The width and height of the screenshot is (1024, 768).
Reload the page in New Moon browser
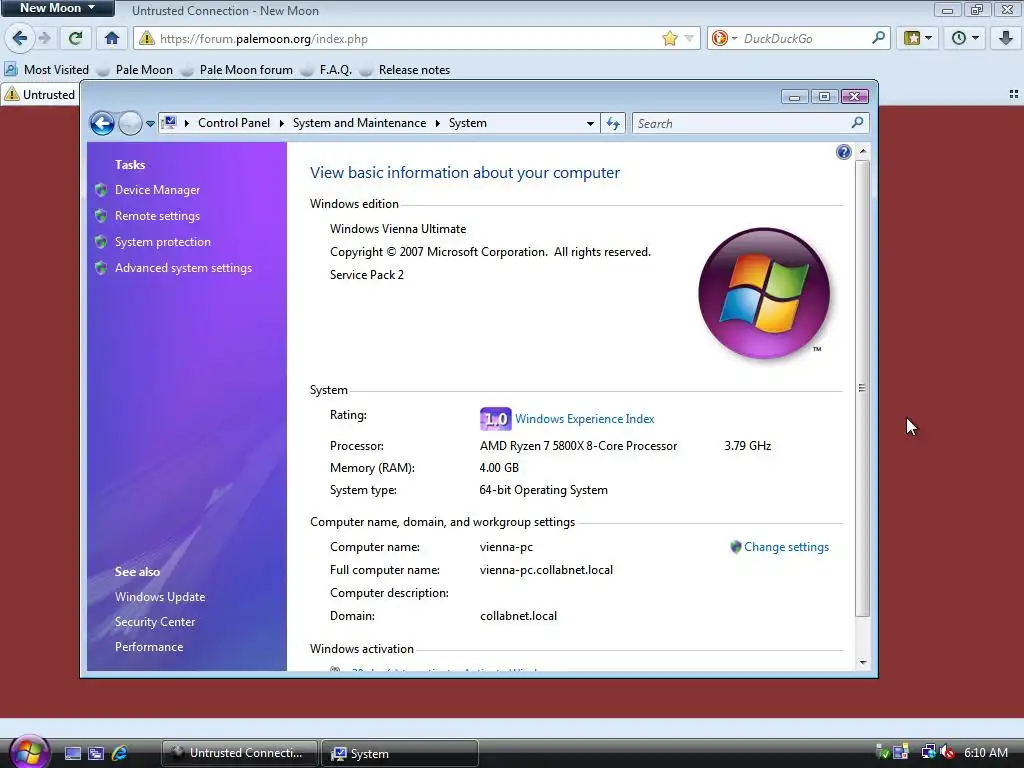point(76,39)
